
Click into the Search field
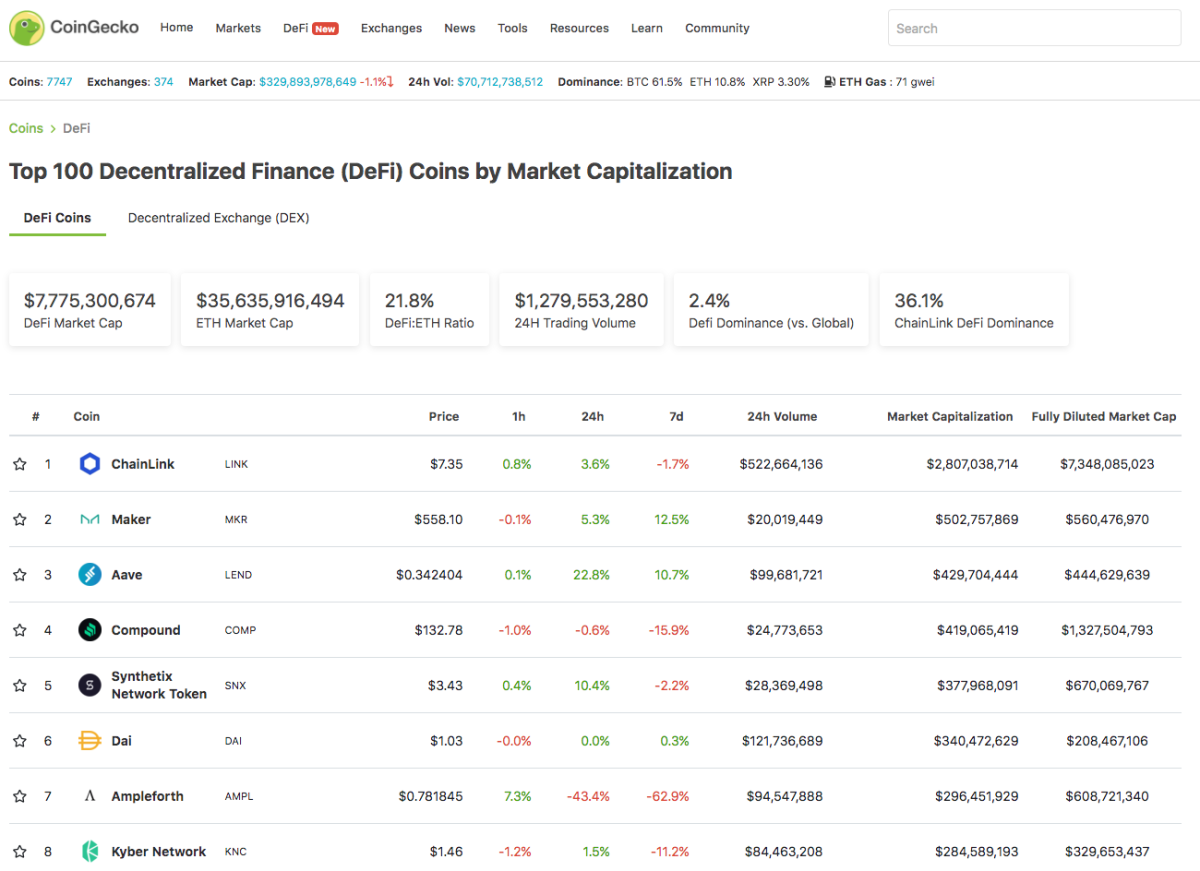[x=1034, y=29]
